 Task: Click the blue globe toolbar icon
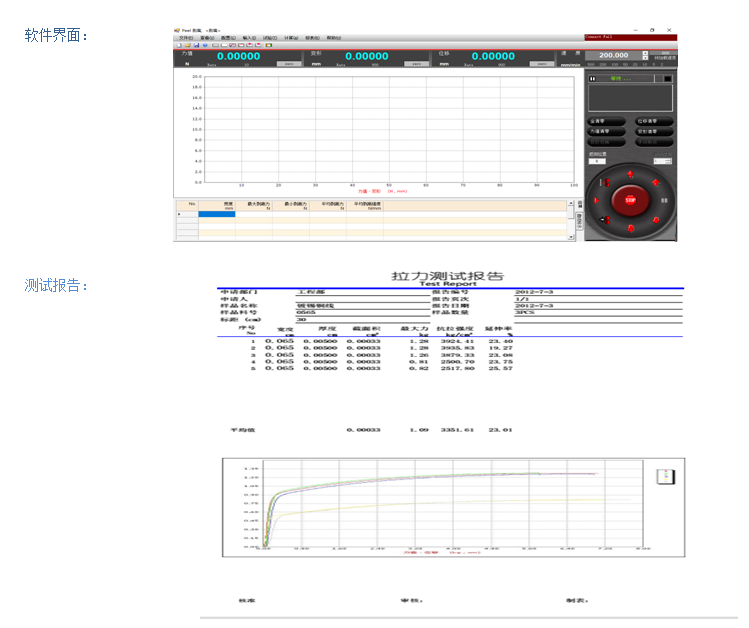(x=205, y=45)
